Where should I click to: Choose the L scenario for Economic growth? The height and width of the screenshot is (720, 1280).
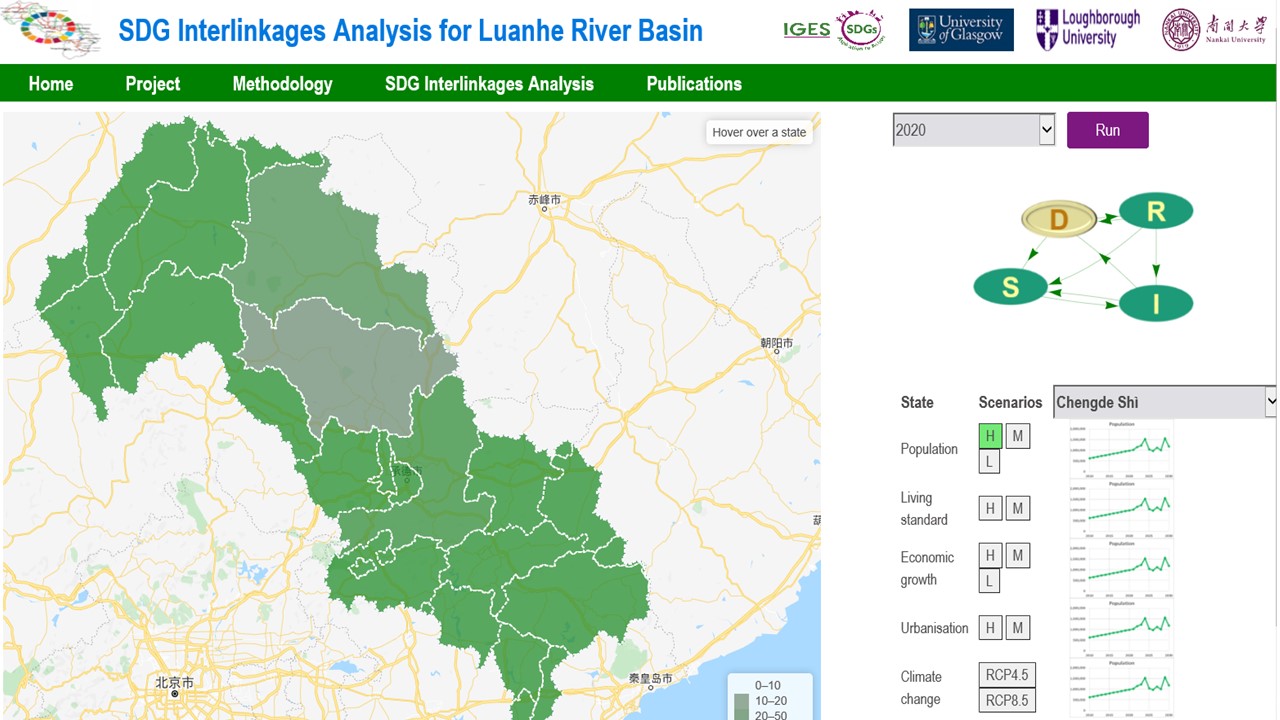pyautogui.click(x=990, y=581)
